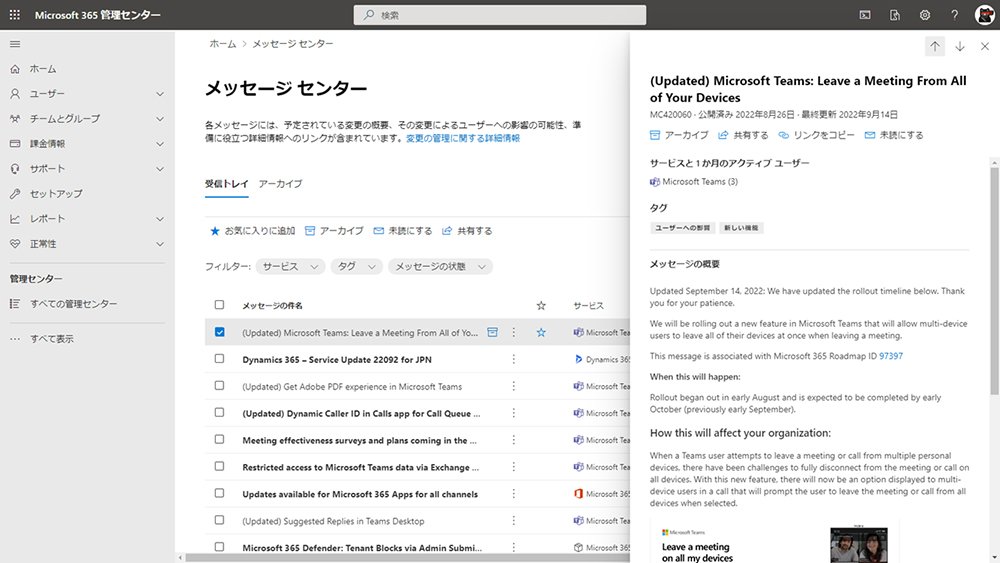Open more options for Dynamic Caller ID row
Viewport: 1000px width, 563px height.
click(513, 413)
